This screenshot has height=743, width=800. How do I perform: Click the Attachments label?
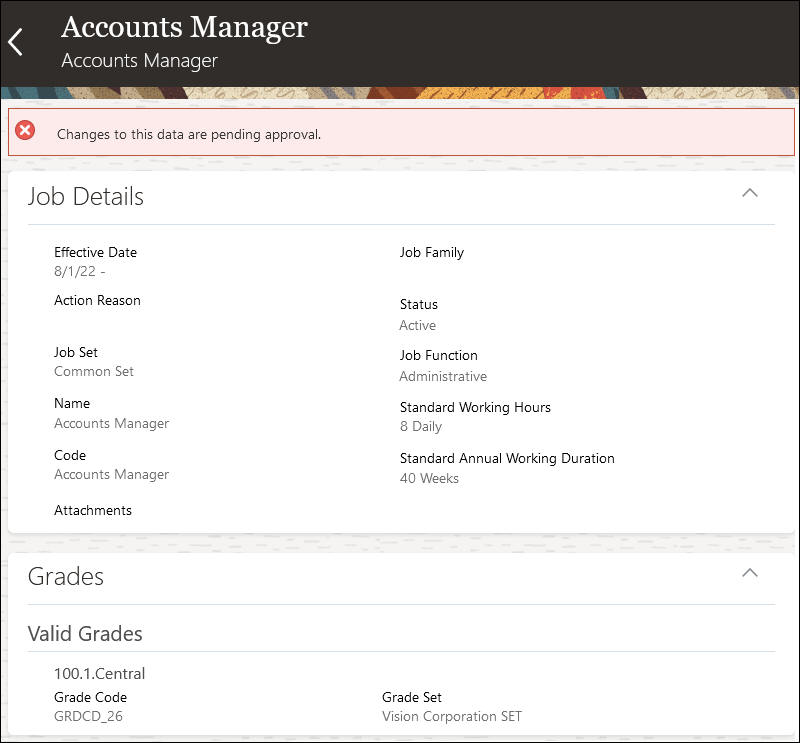(x=93, y=510)
